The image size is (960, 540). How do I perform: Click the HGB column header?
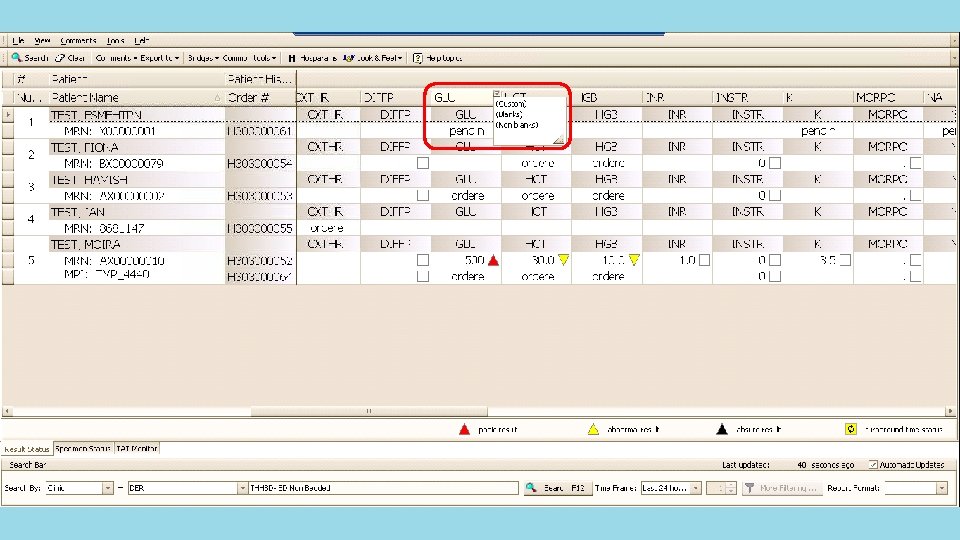pyautogui.click(x=607, y=97)
